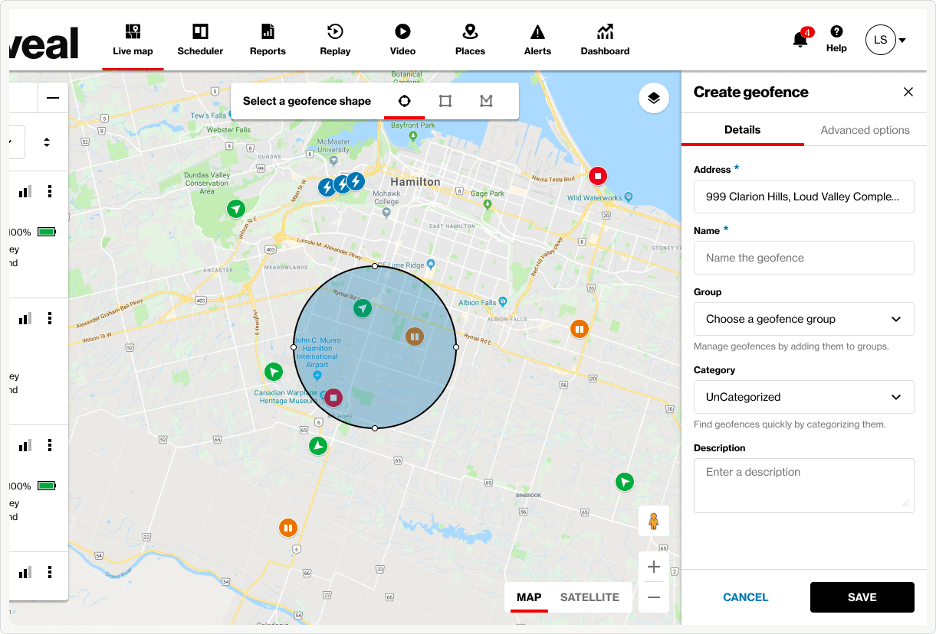Activate the Street View pegman
Screen dimensions: 936x634
pyautogui.click(x=653, y=521)
